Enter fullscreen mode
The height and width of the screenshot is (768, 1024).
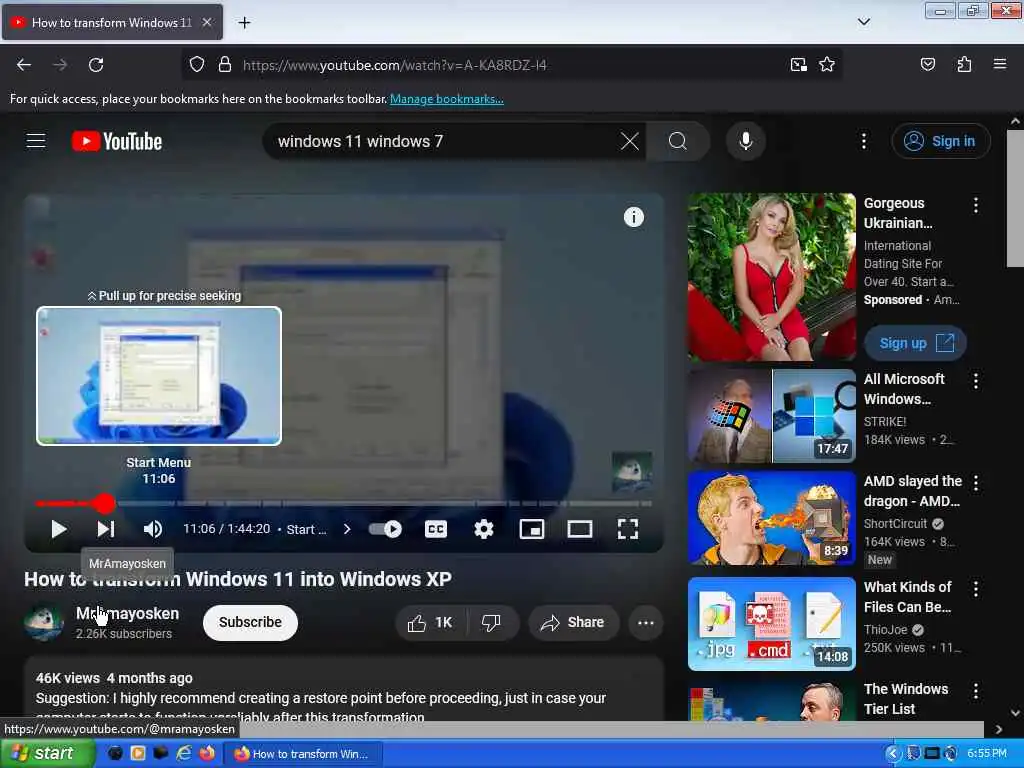click(x=628, y=529)
